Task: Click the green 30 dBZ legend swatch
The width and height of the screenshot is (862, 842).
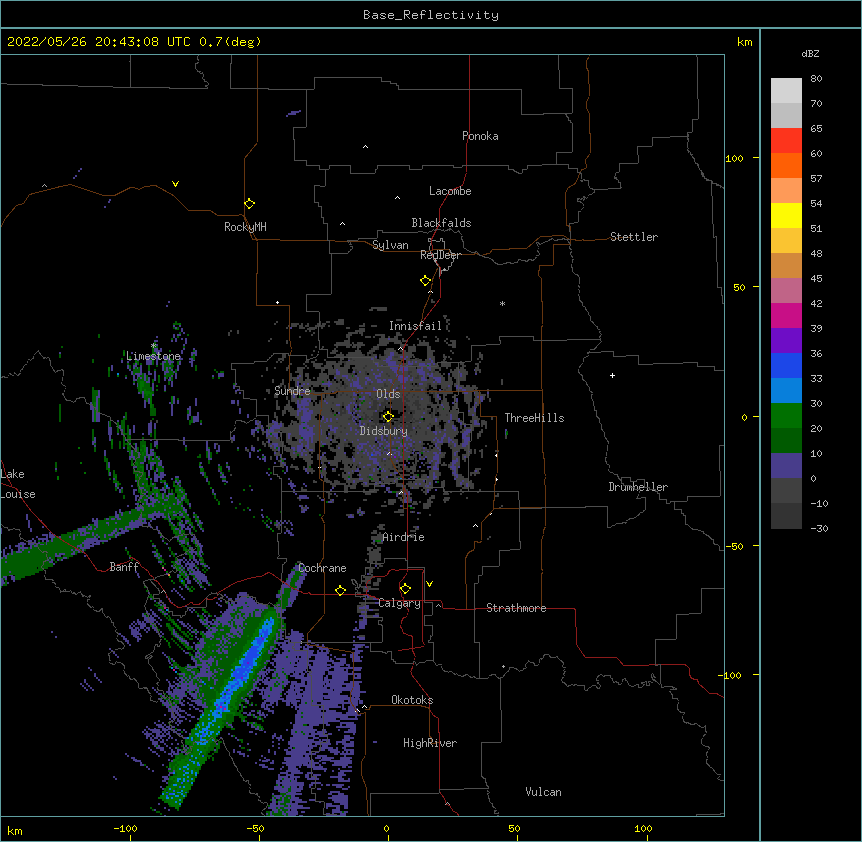Action: tap(786, 416)
